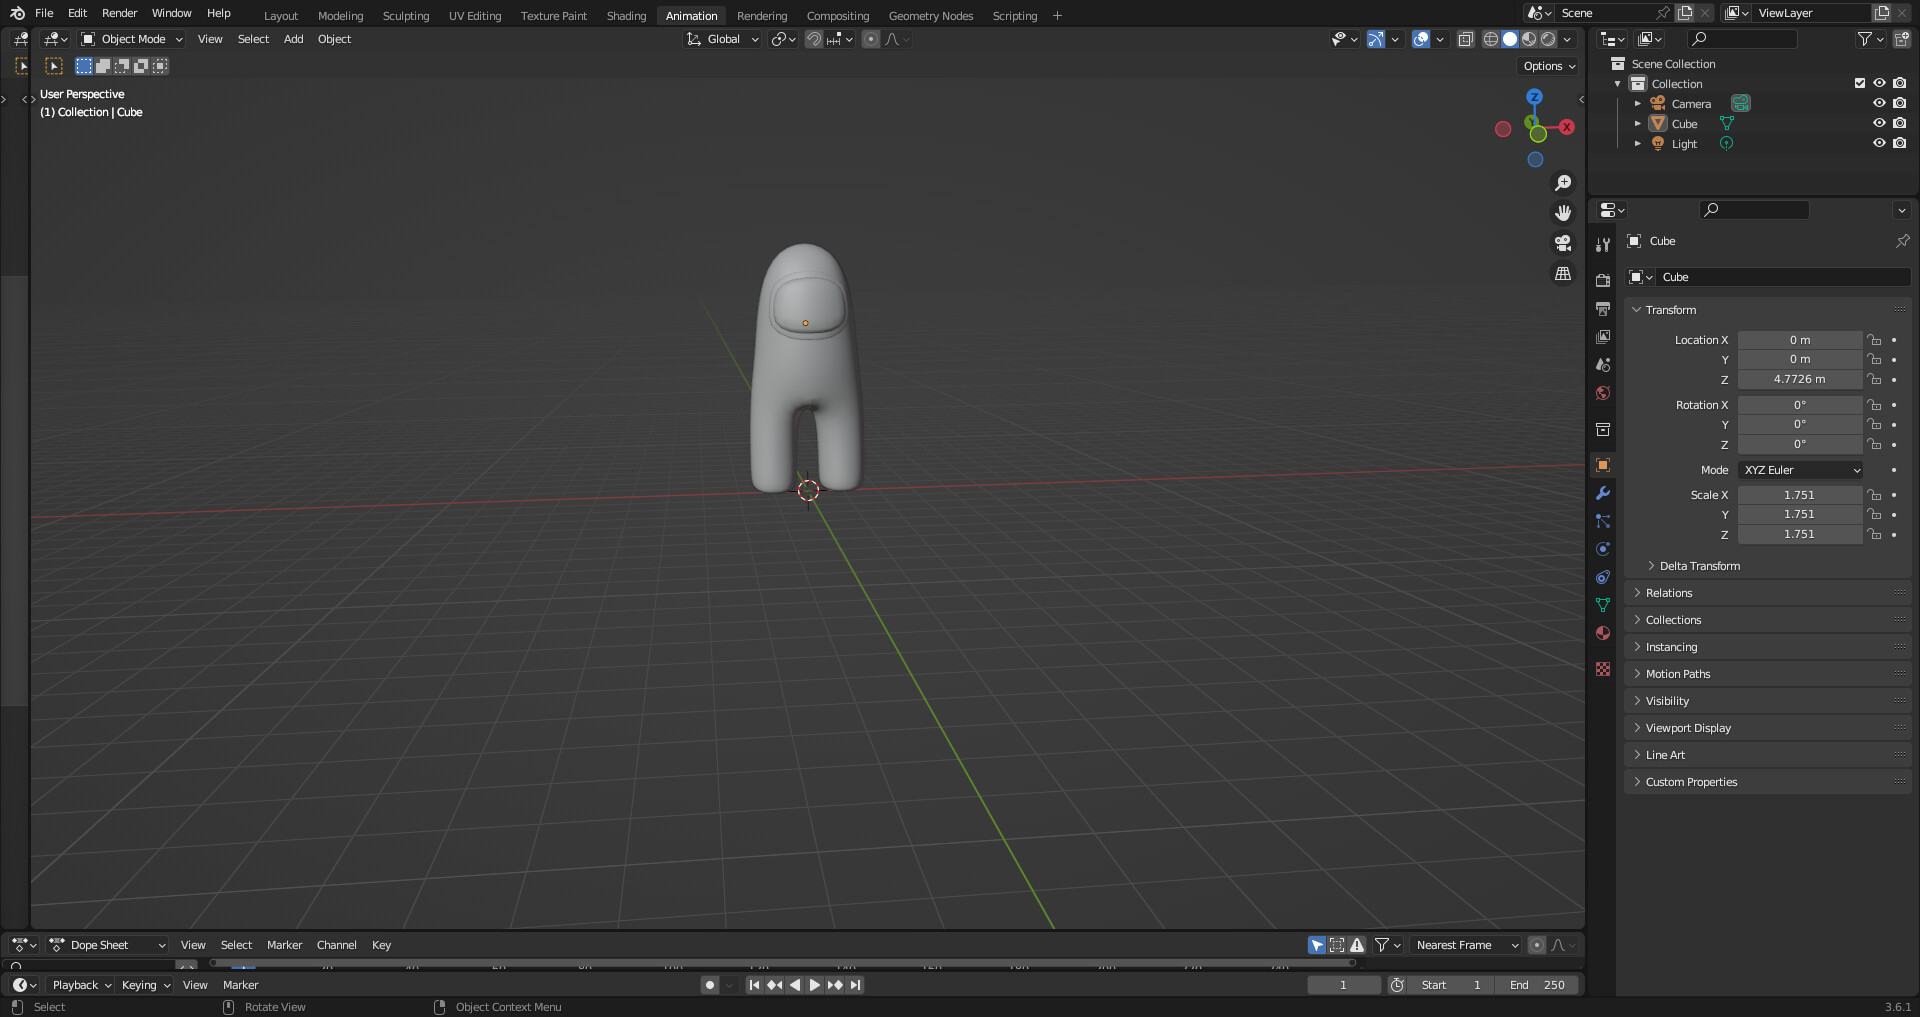Click the End frame 250 field
The height and width of the screenshot is (1017, 1920).
(x=1538, y=985)
